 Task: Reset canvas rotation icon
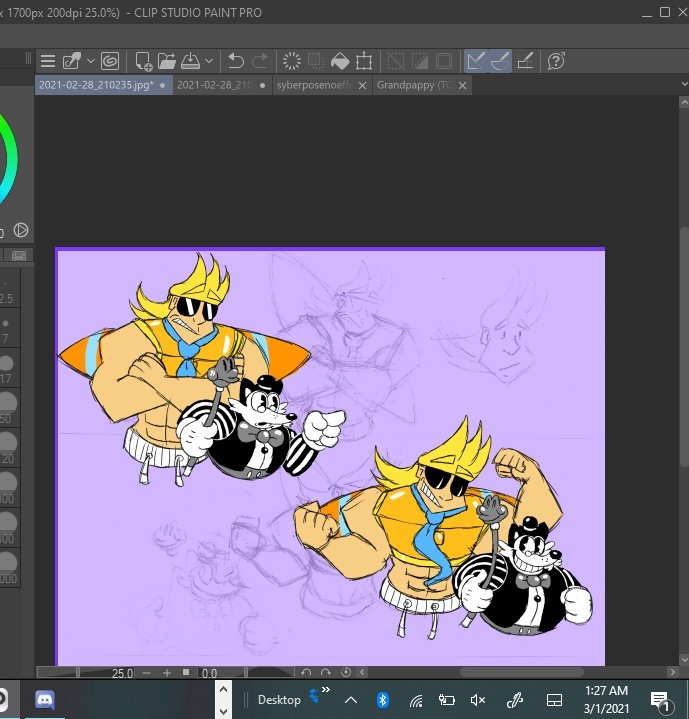click(346, 672)
